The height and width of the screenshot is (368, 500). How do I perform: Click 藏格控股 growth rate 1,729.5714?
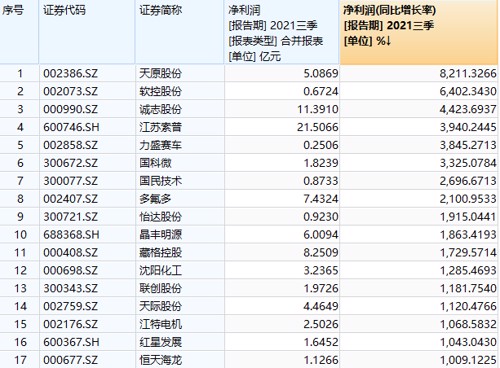click(468, 253)
